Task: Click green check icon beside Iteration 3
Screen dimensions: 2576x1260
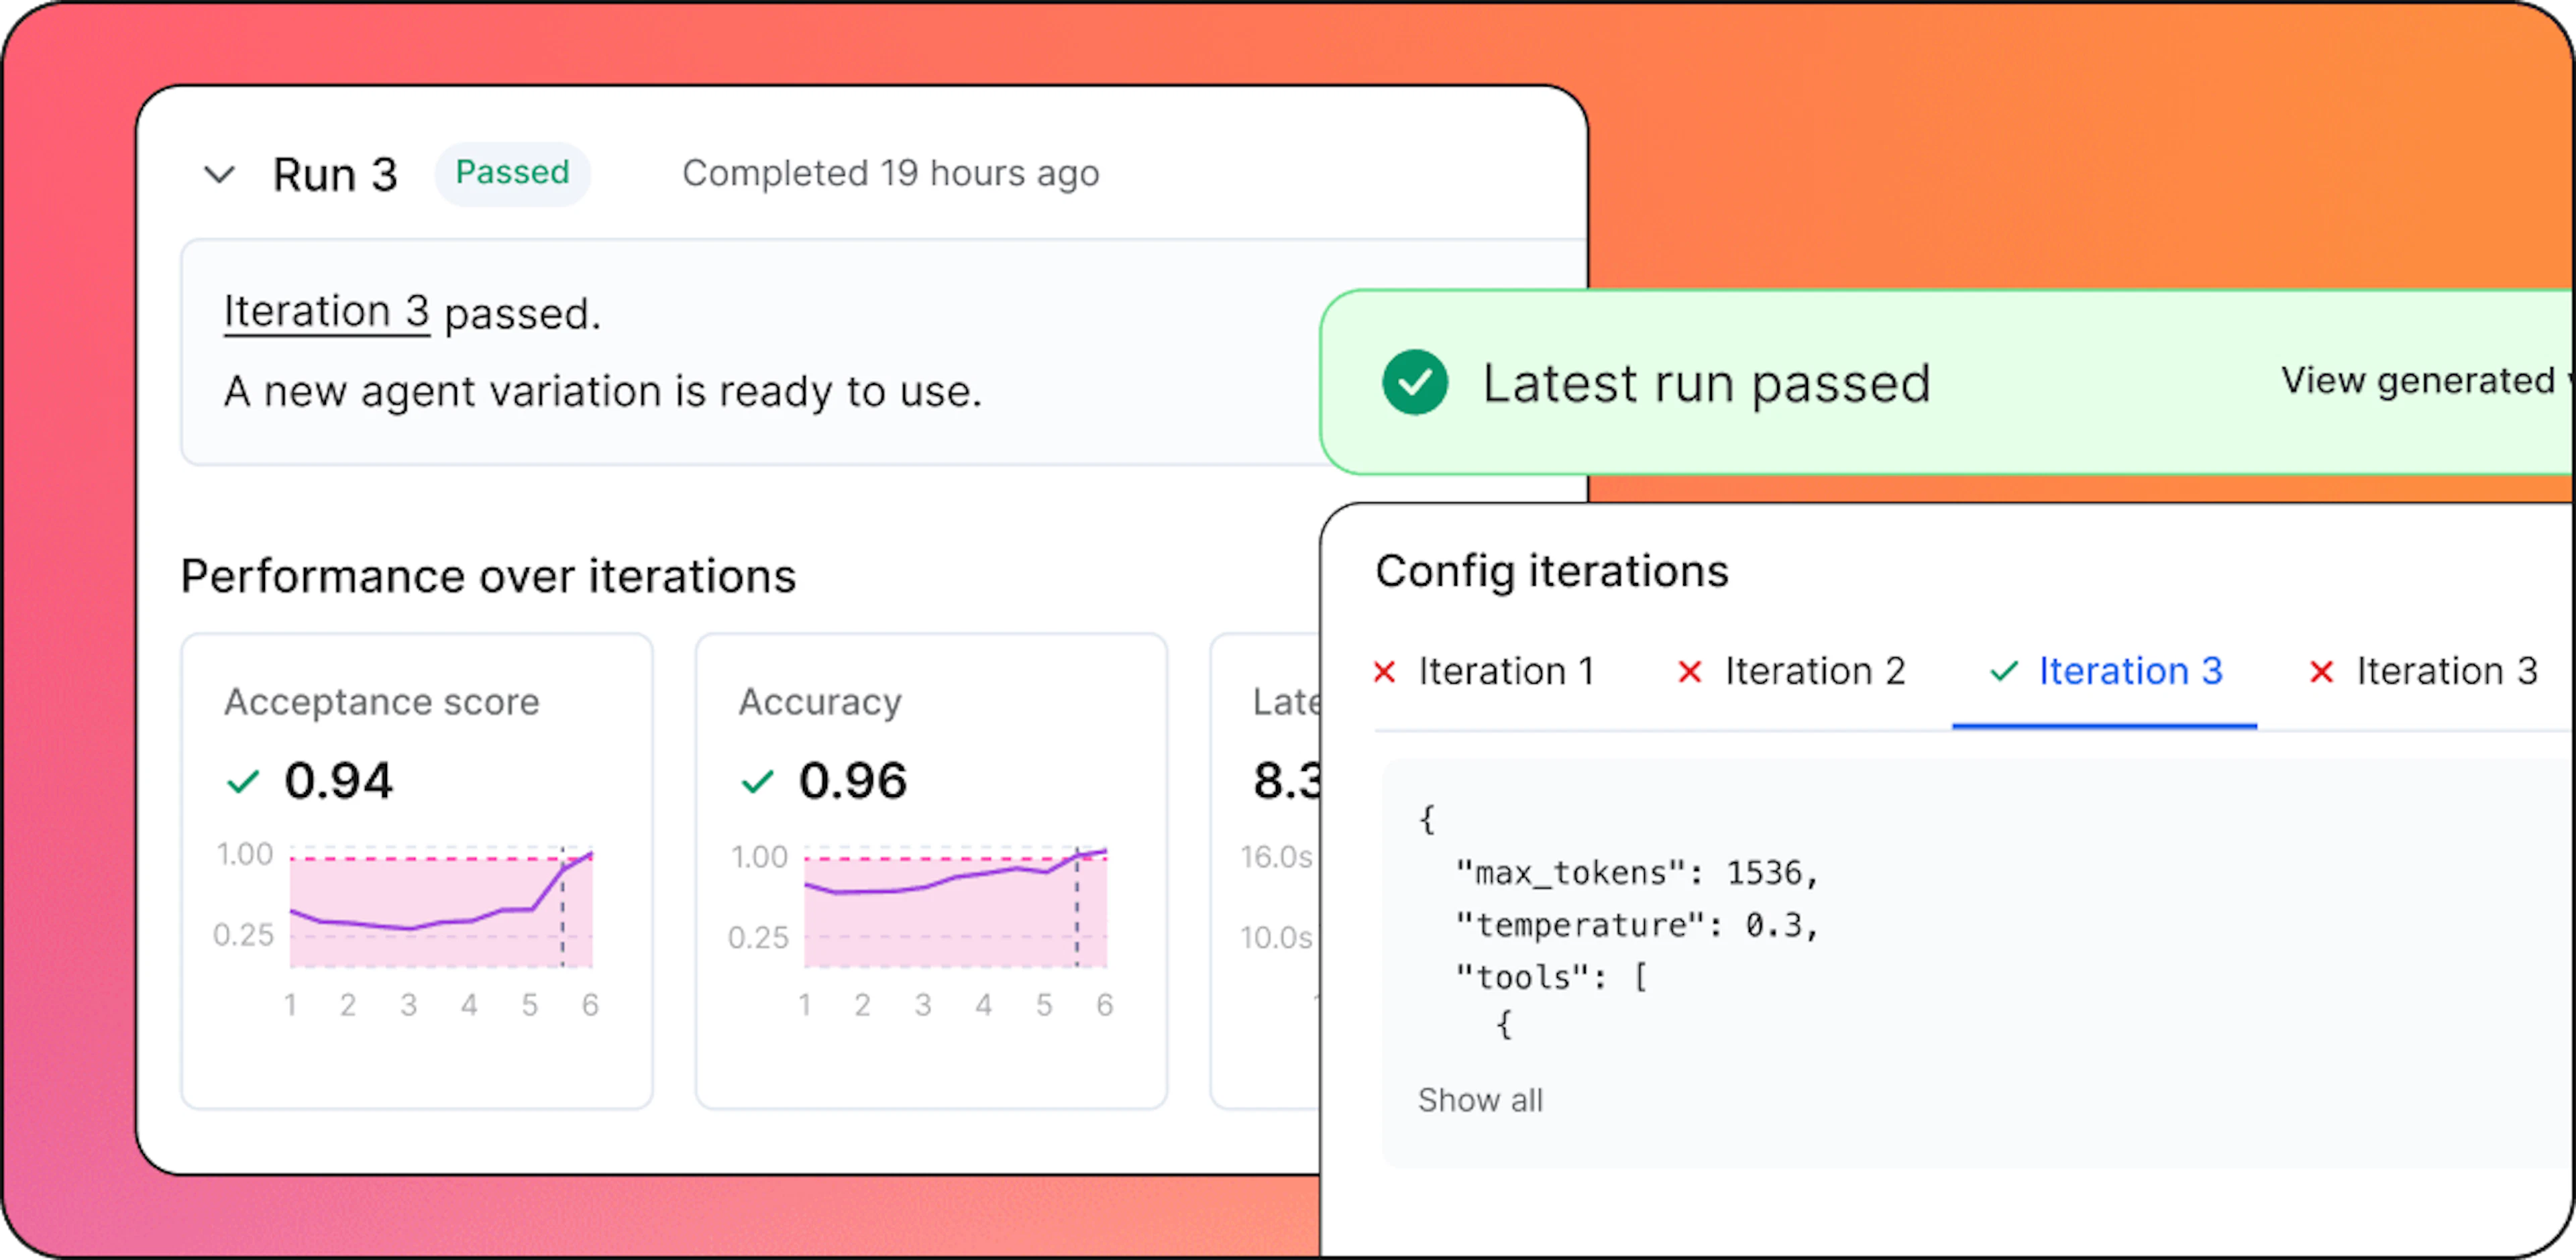Action: click(x=2004, y=672)
